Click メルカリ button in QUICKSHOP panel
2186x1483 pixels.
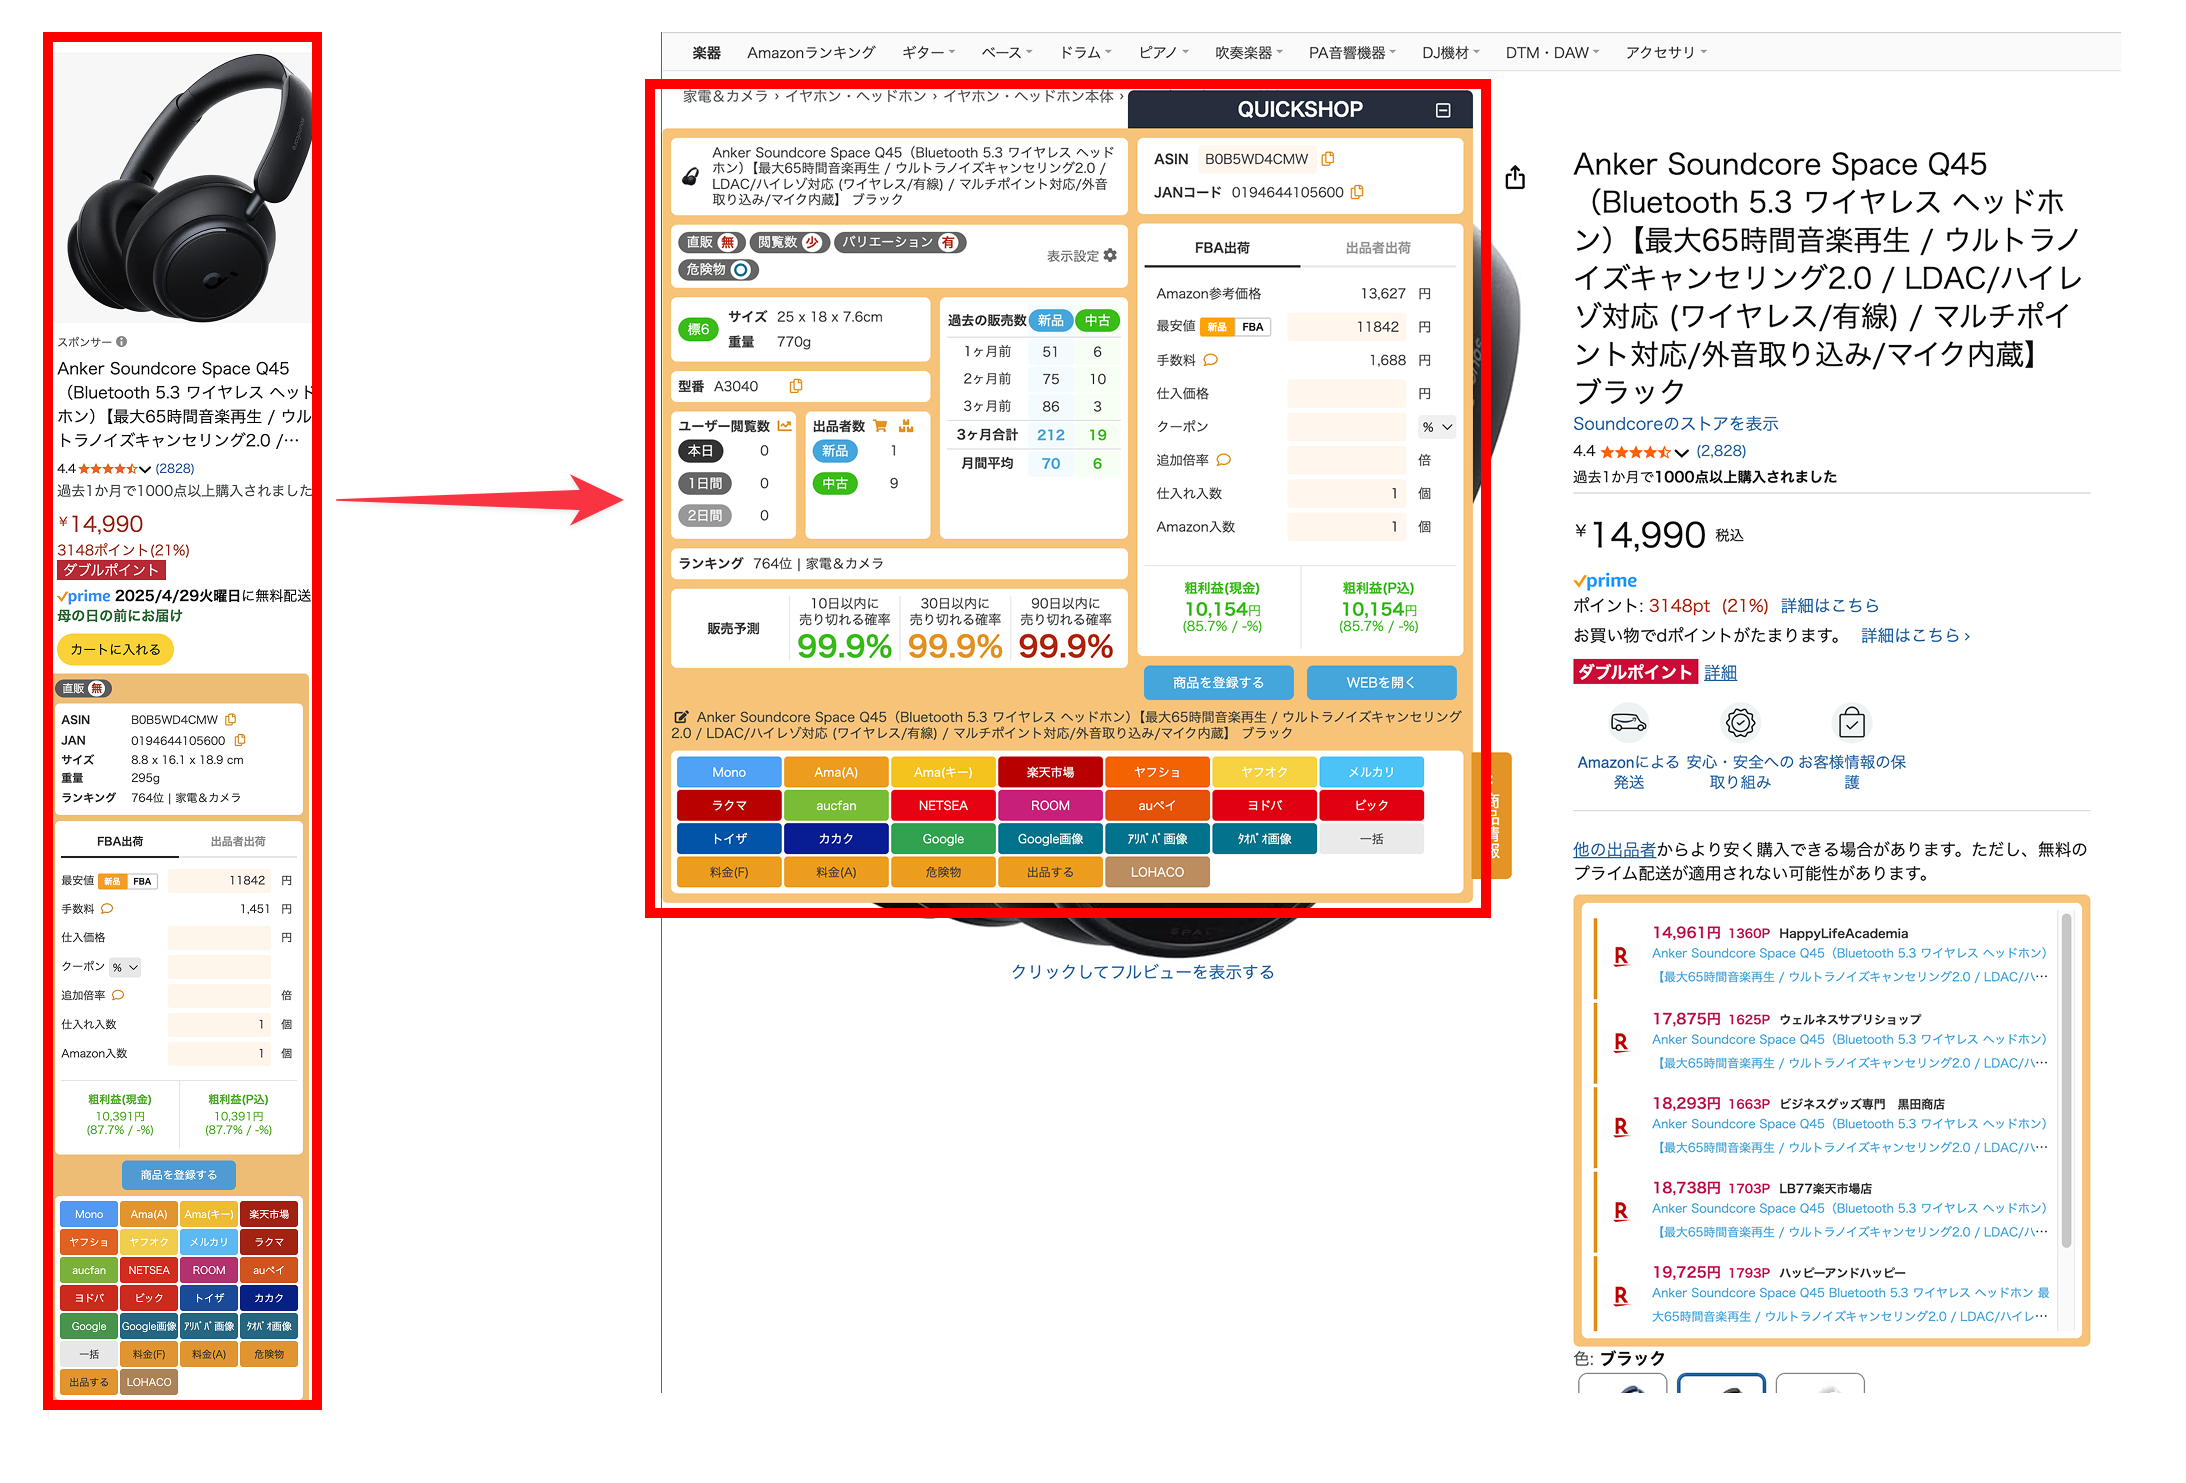pos(1371,772)
